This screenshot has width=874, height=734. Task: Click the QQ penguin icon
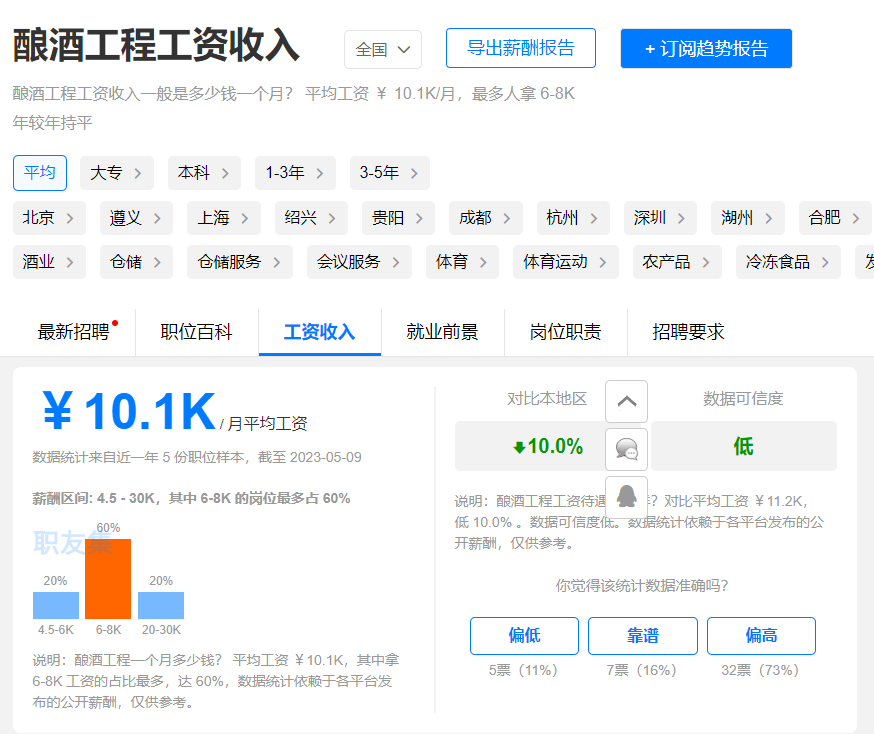pos(627,497)
